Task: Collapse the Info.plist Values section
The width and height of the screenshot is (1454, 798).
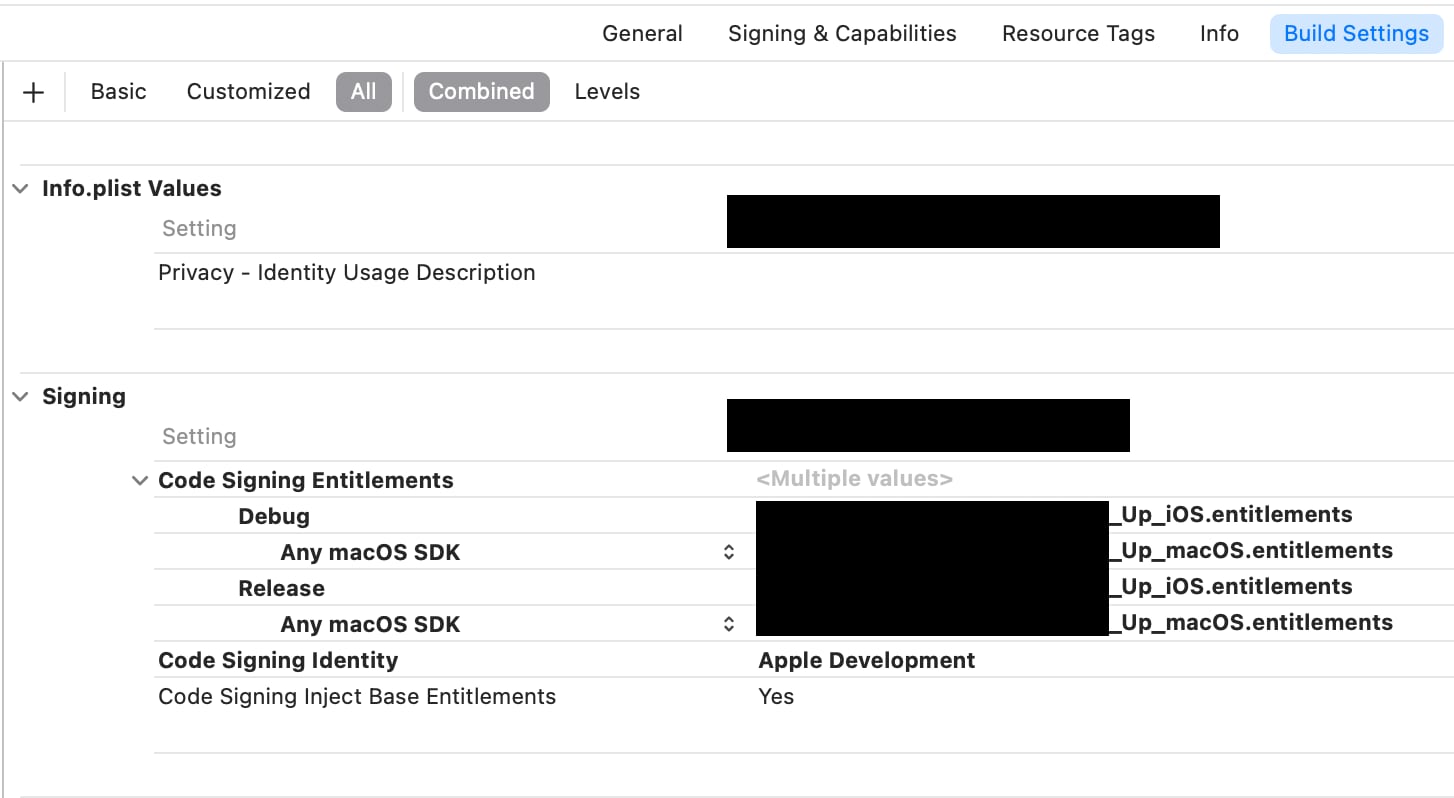Action: coord(21,189)
